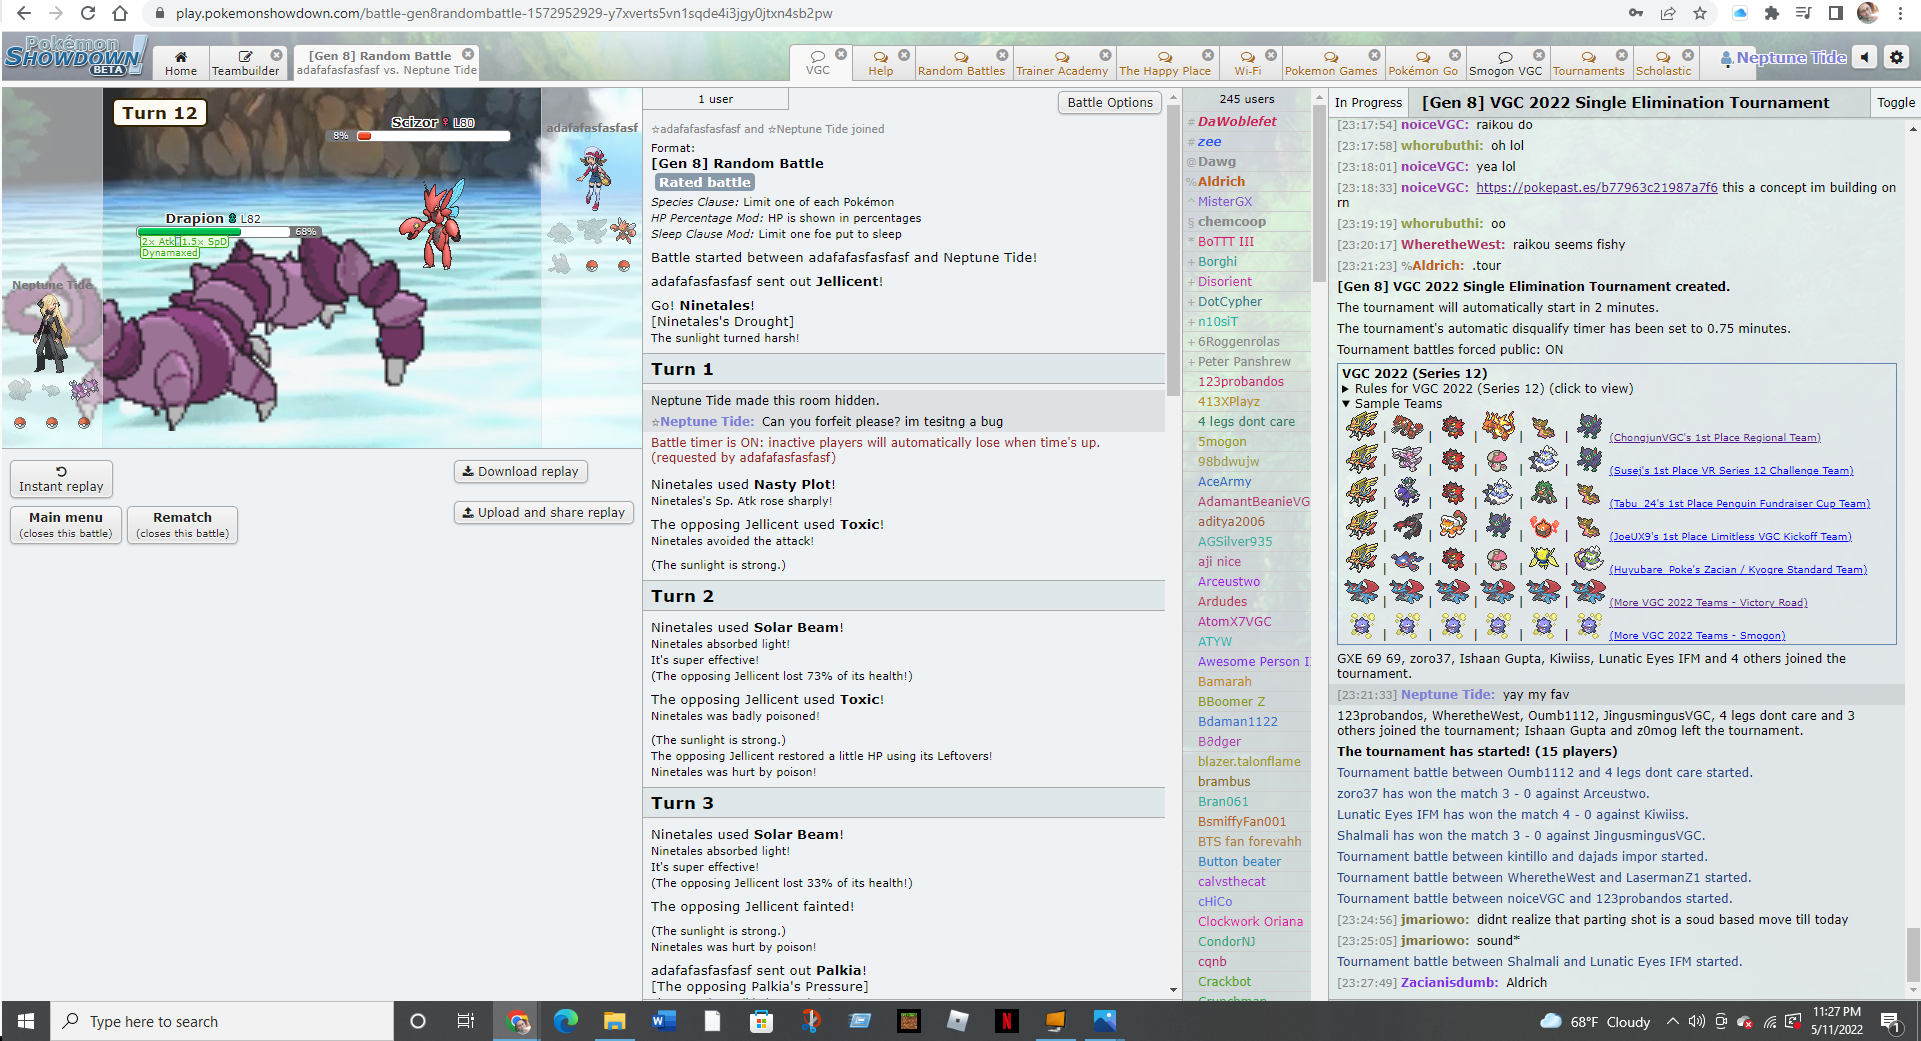Open the Teambuilder tab

tap(245, 62)
